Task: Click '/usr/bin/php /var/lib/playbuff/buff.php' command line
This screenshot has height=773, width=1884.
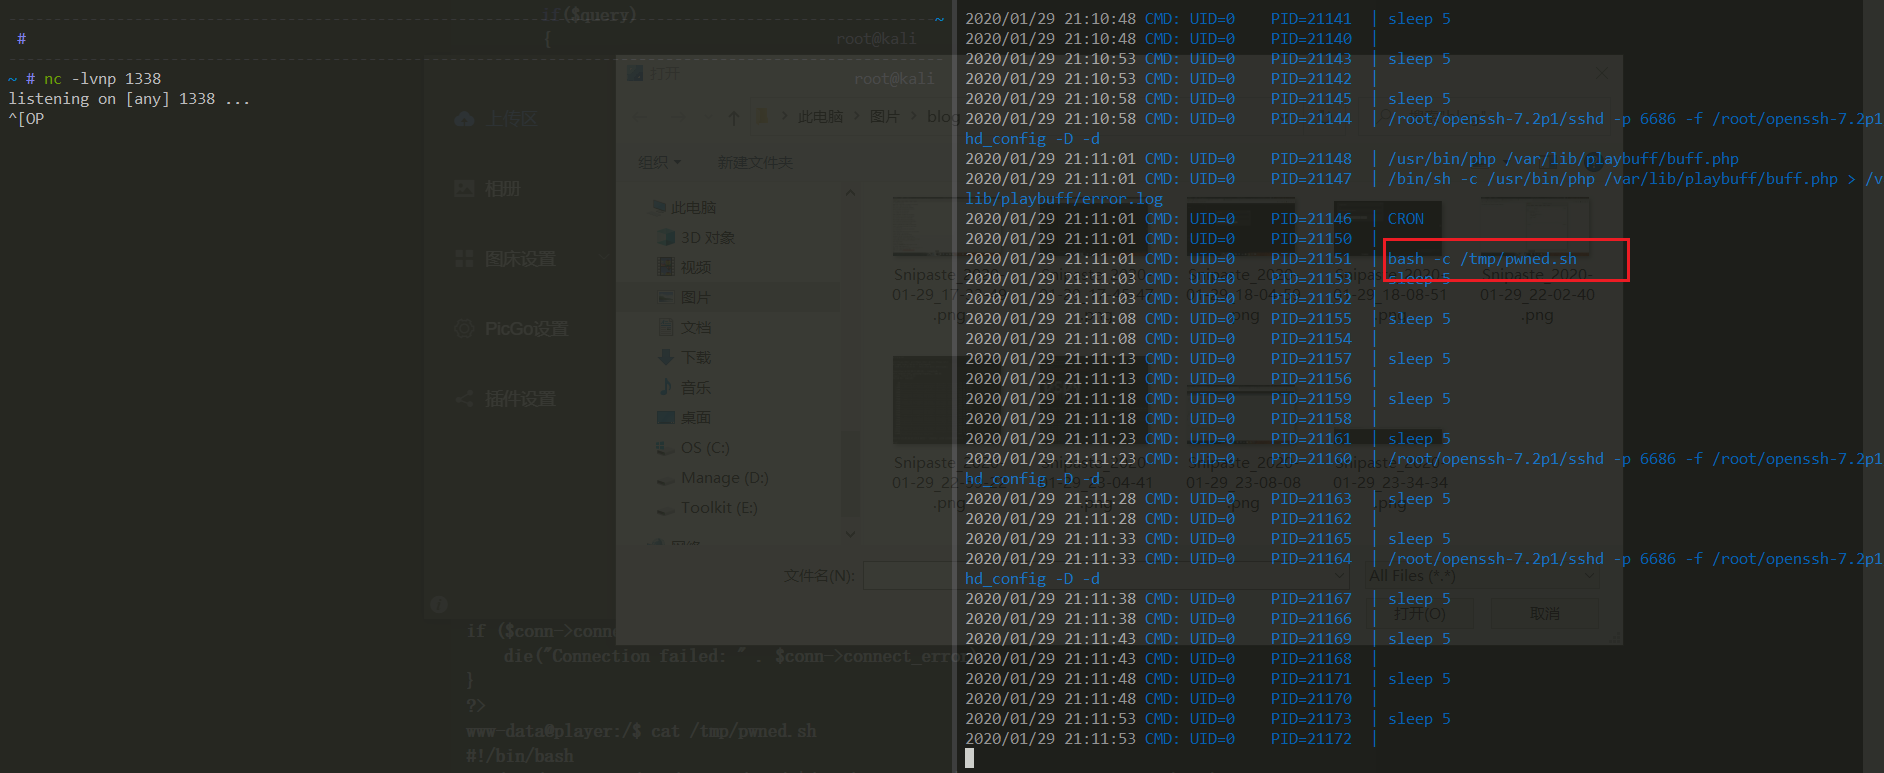Action: click(1563, 159)
